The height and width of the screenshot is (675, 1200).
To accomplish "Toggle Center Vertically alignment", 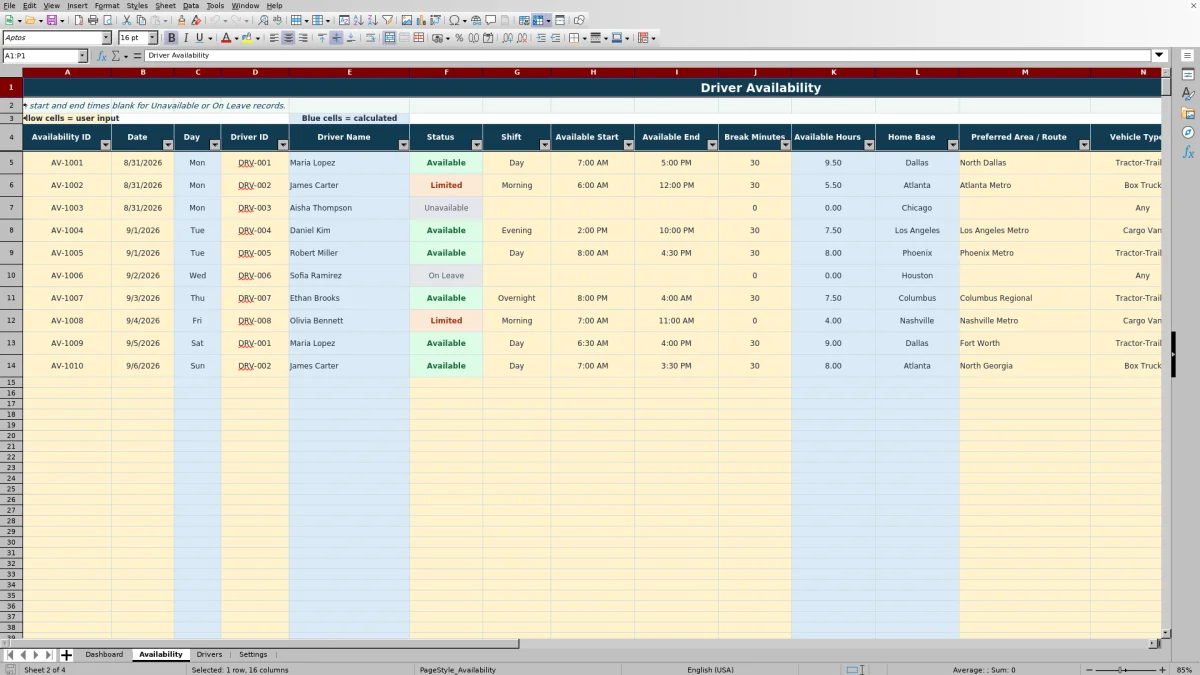I will [336, 38].
